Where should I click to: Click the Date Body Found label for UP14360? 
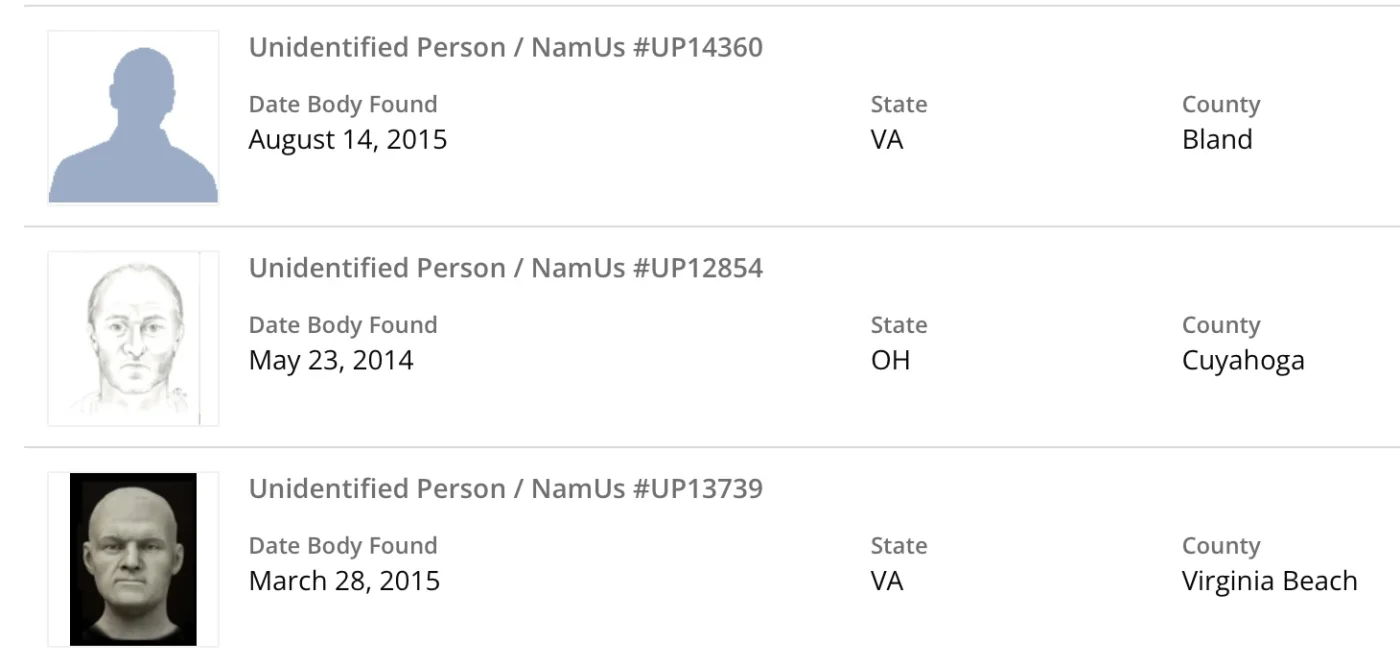pos(343,104)
